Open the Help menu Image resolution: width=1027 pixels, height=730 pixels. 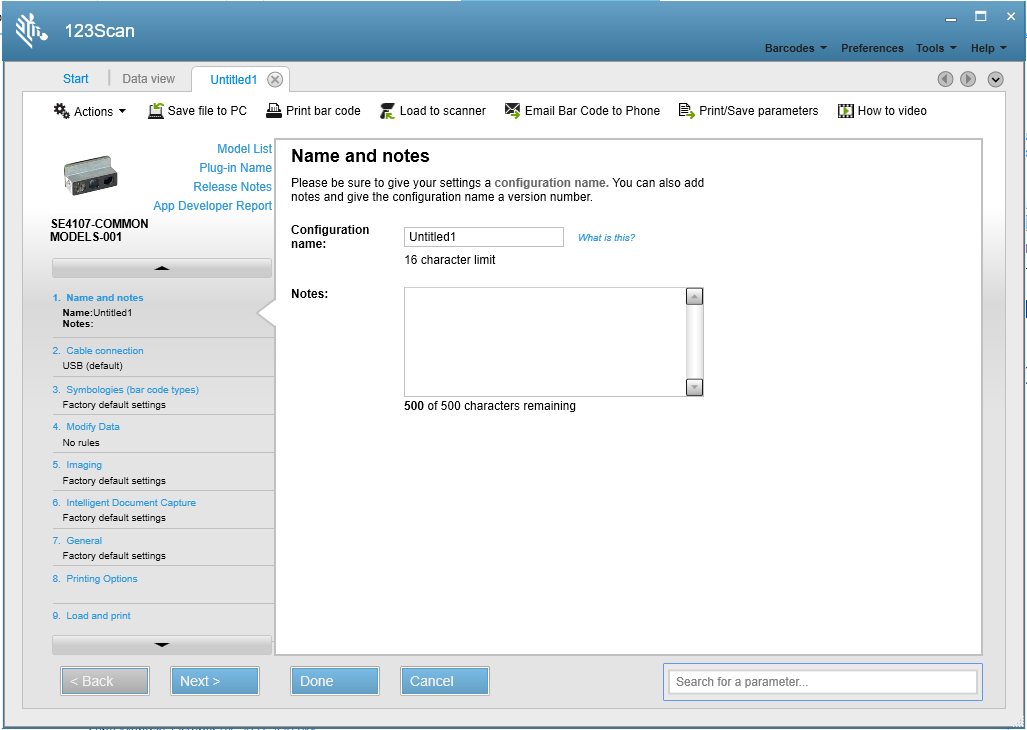(x=988, y=48)
